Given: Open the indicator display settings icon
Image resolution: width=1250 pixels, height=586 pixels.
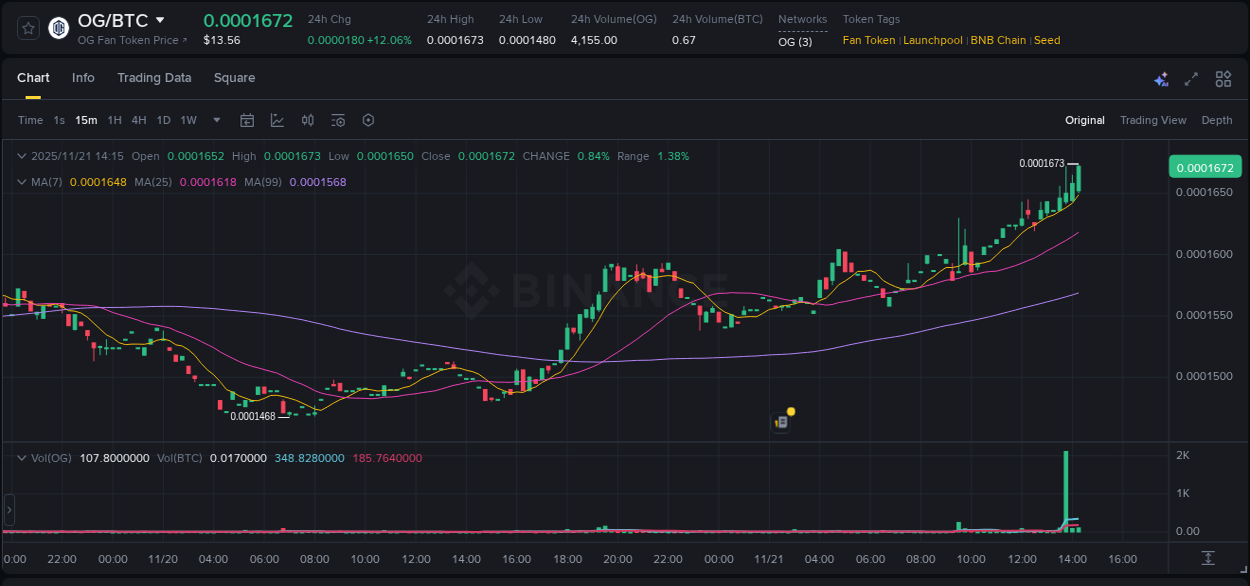Looking at the screenshot, I should point(337,120).
